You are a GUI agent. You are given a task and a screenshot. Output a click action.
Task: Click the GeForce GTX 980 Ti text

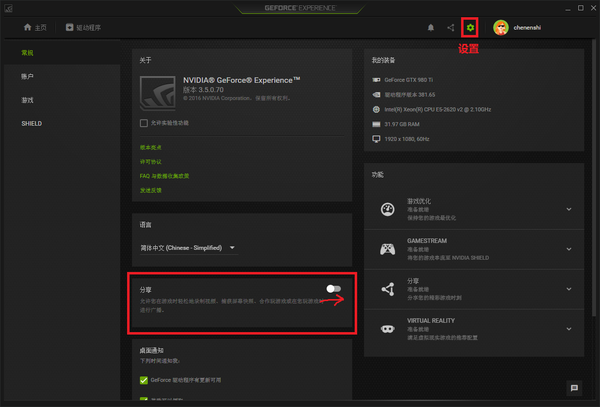coord(409,80)
